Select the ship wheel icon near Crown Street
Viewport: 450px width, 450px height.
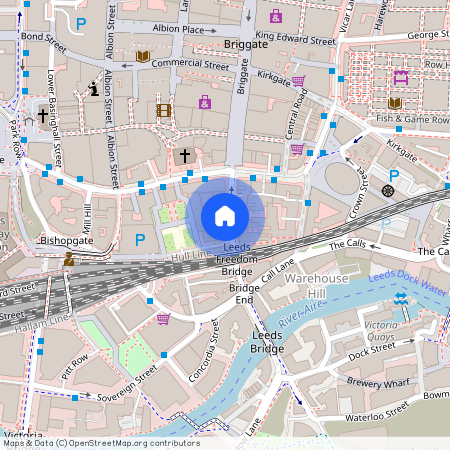388,191
